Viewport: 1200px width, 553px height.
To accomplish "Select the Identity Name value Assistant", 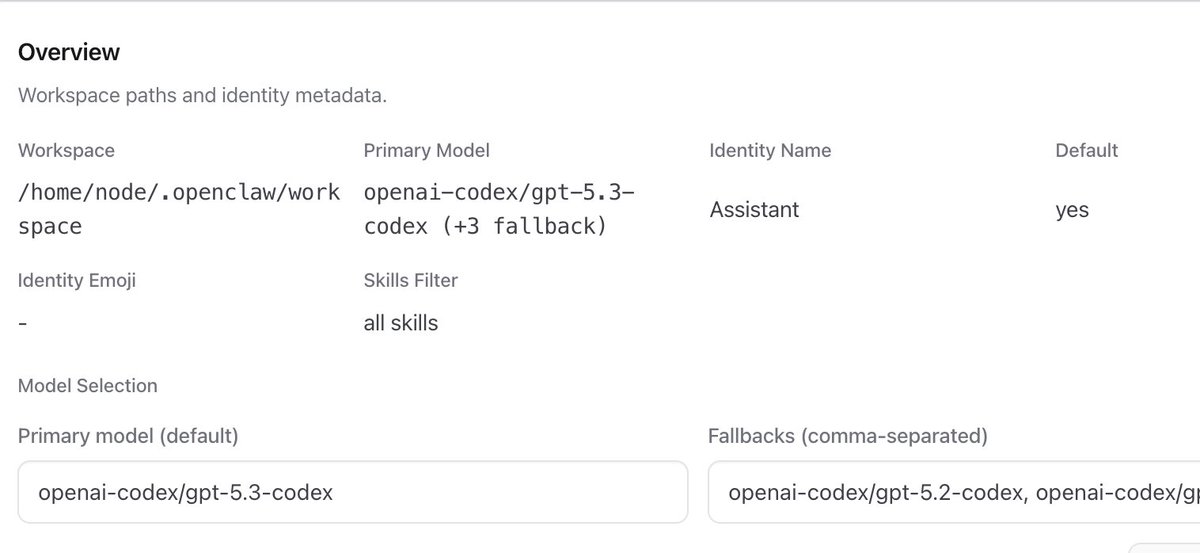I will tap(755, 210).
